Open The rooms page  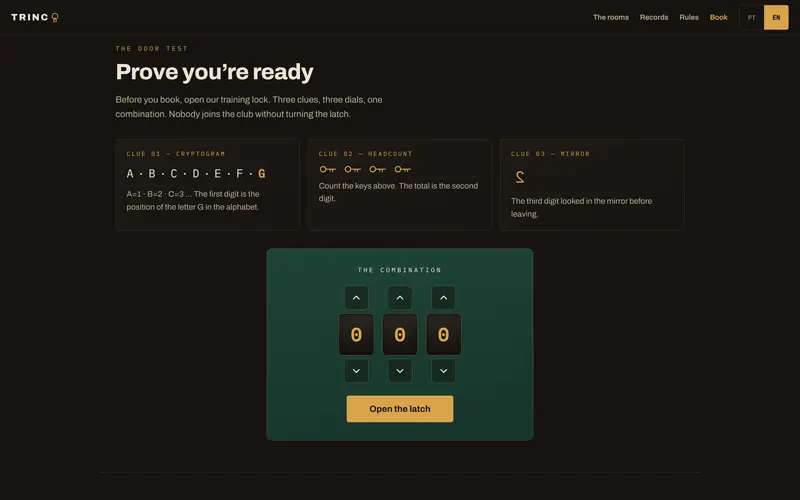pyautogui.click(x=611, y=17)
